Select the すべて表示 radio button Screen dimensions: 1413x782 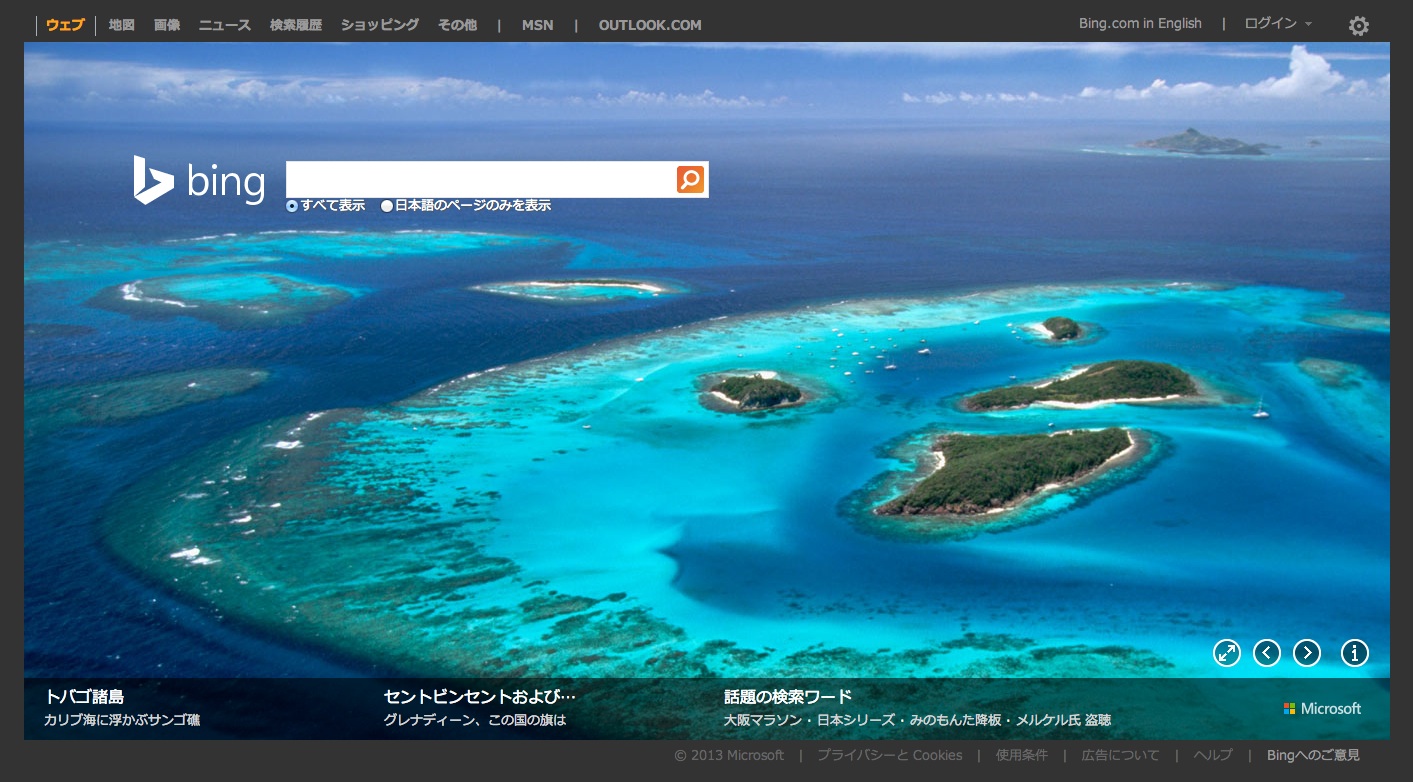coord(292,206)
